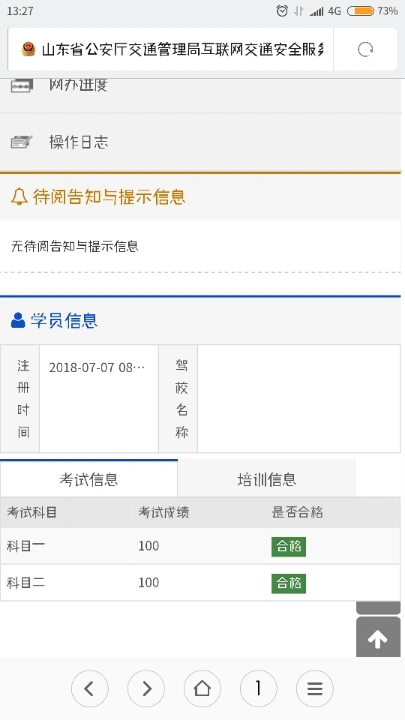Screen dimensions: 405x720
Task: Open the browser hamburger menu
Action: point(315,688)
